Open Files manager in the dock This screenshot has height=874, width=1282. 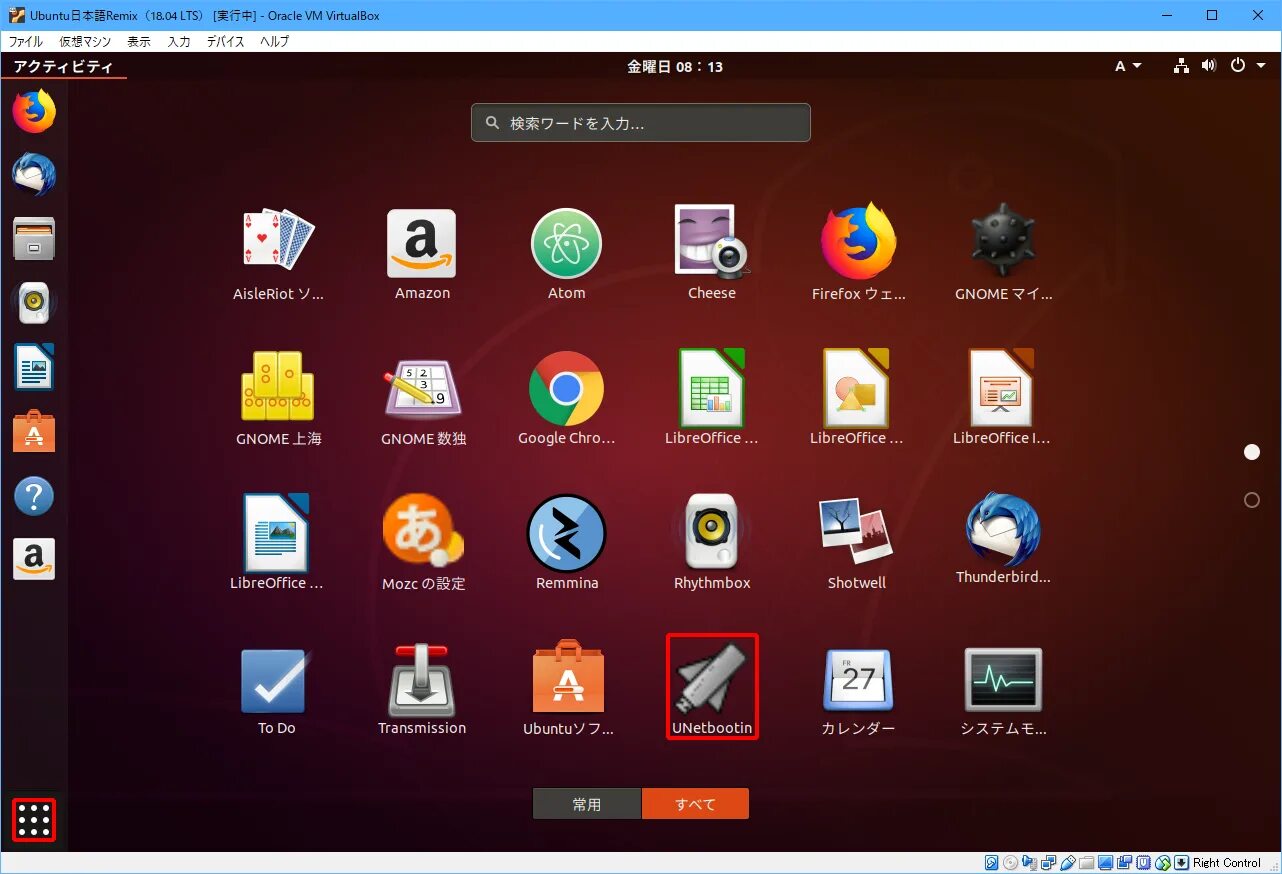point(34,239)
